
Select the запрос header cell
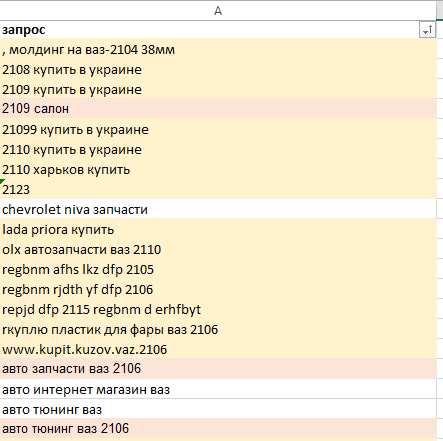[218, 30]
